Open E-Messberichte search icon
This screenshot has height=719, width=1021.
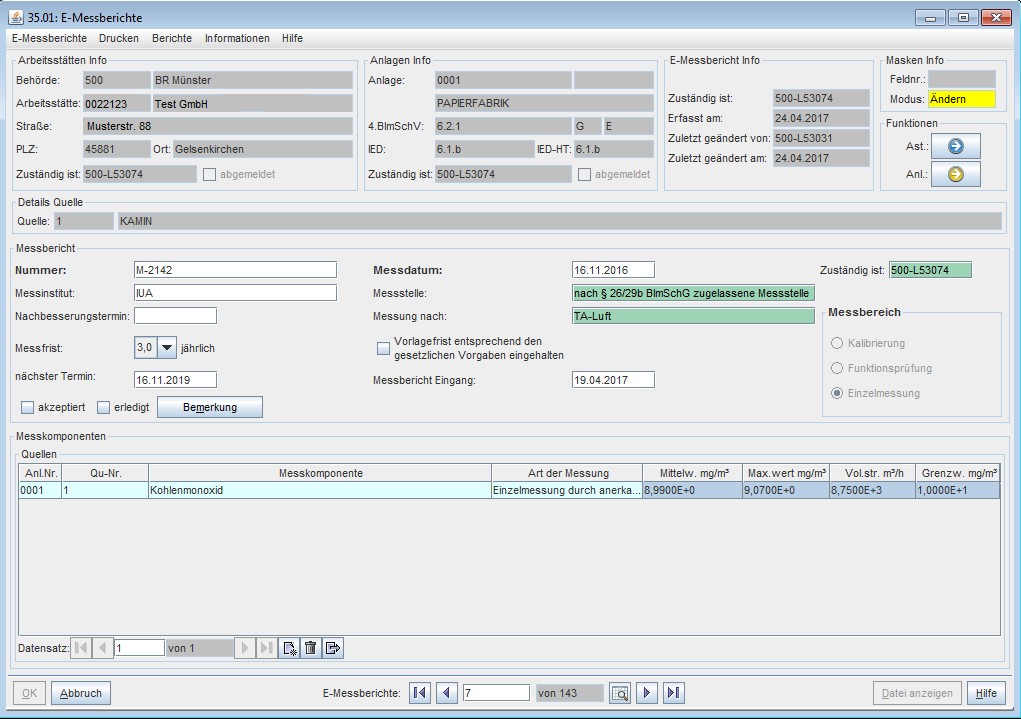tap(619, 693)
